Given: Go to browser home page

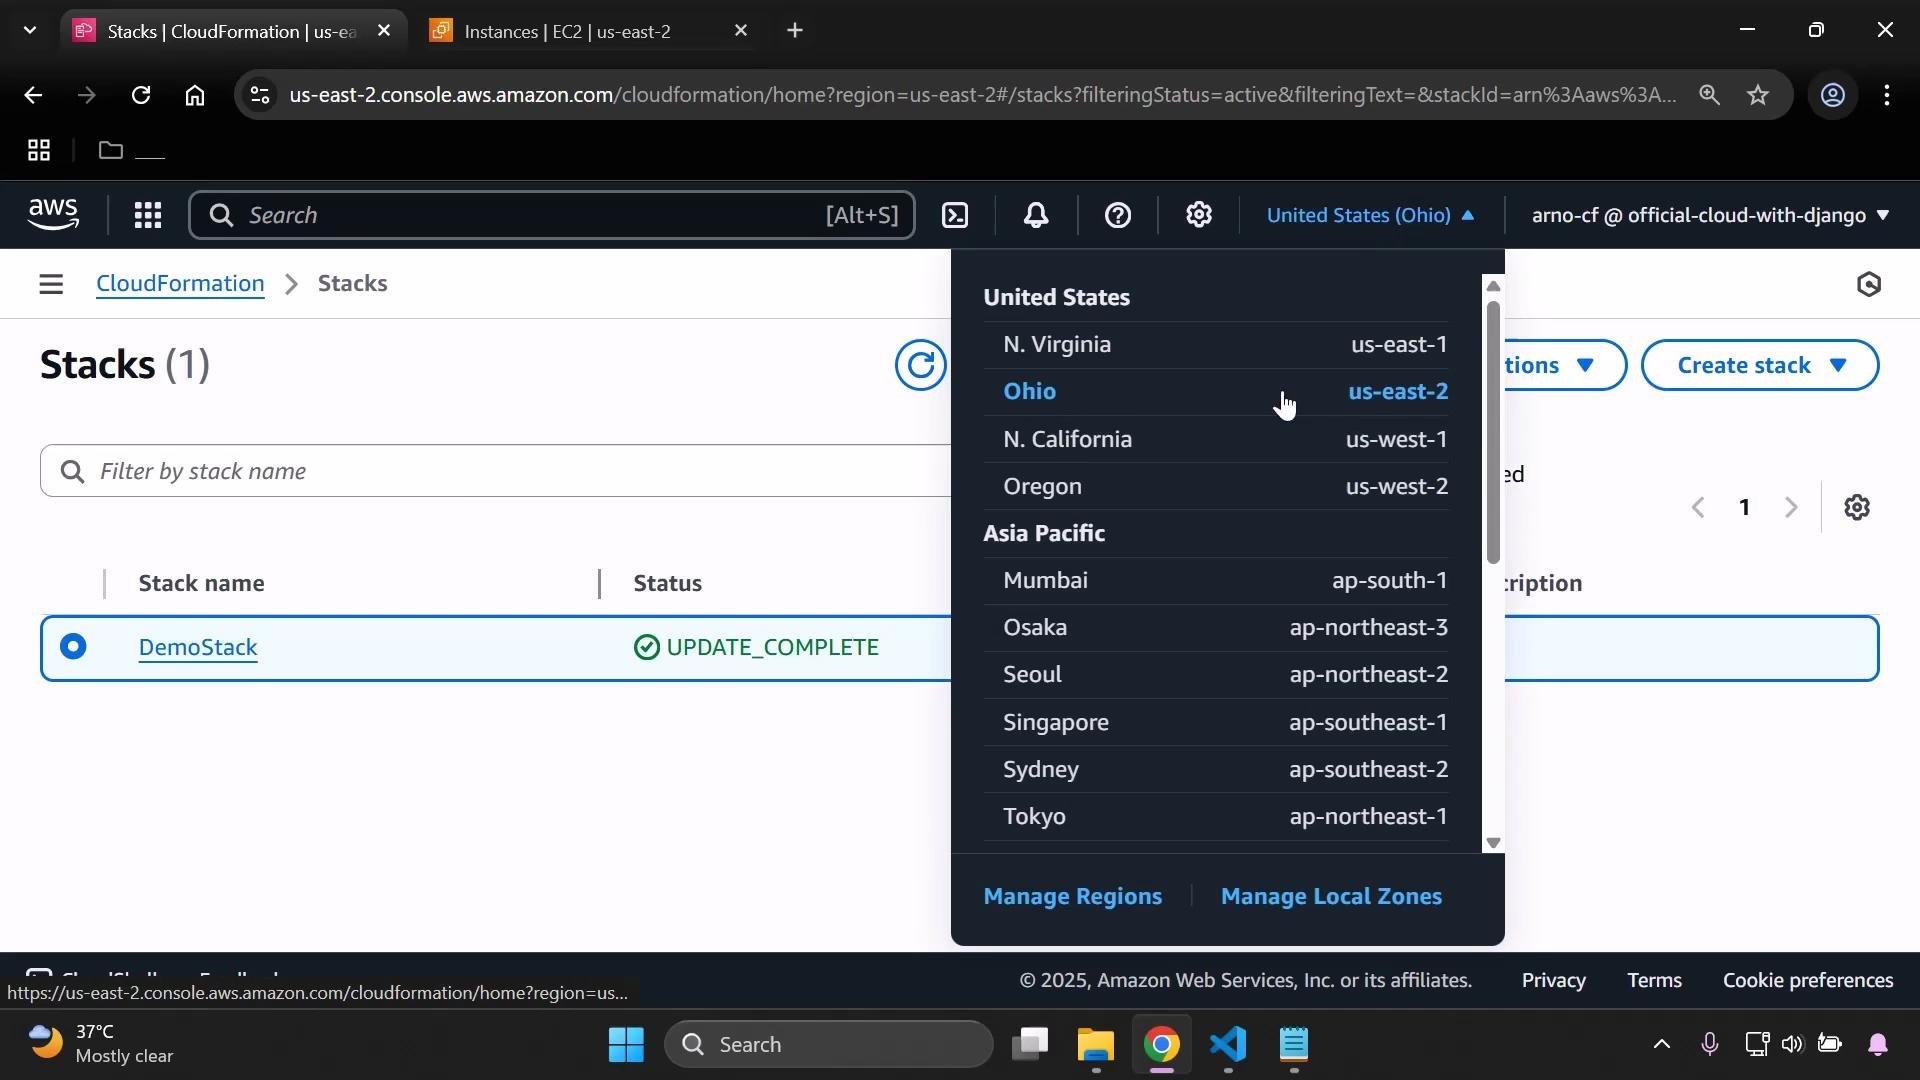Looking at the screenshot, I should coord(195,95).
